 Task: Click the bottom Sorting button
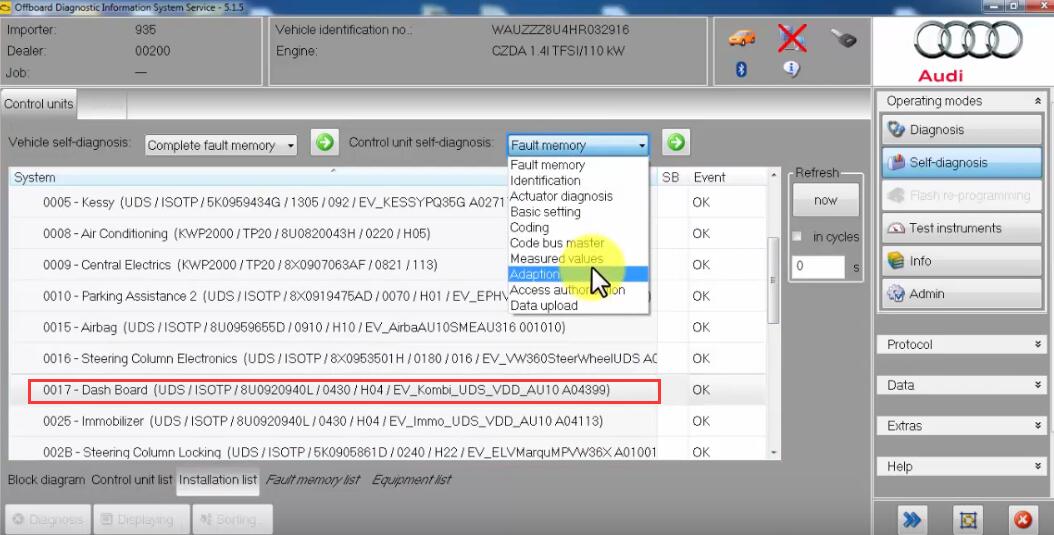click(232, 520)
